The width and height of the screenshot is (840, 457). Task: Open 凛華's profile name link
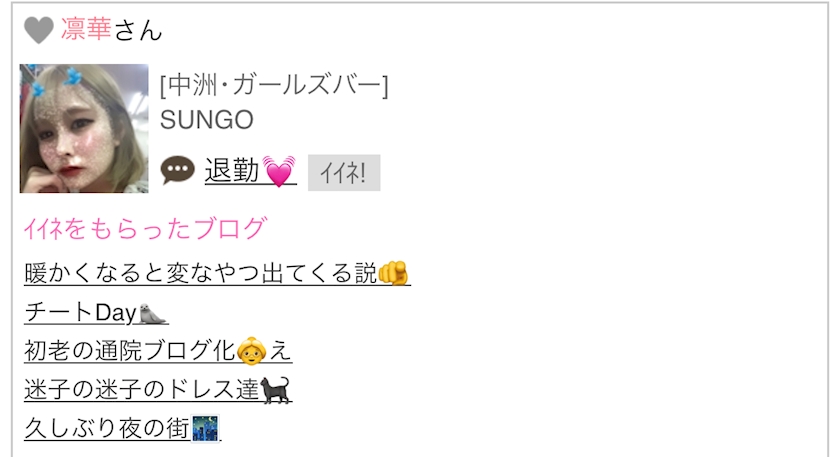[86, 29]
